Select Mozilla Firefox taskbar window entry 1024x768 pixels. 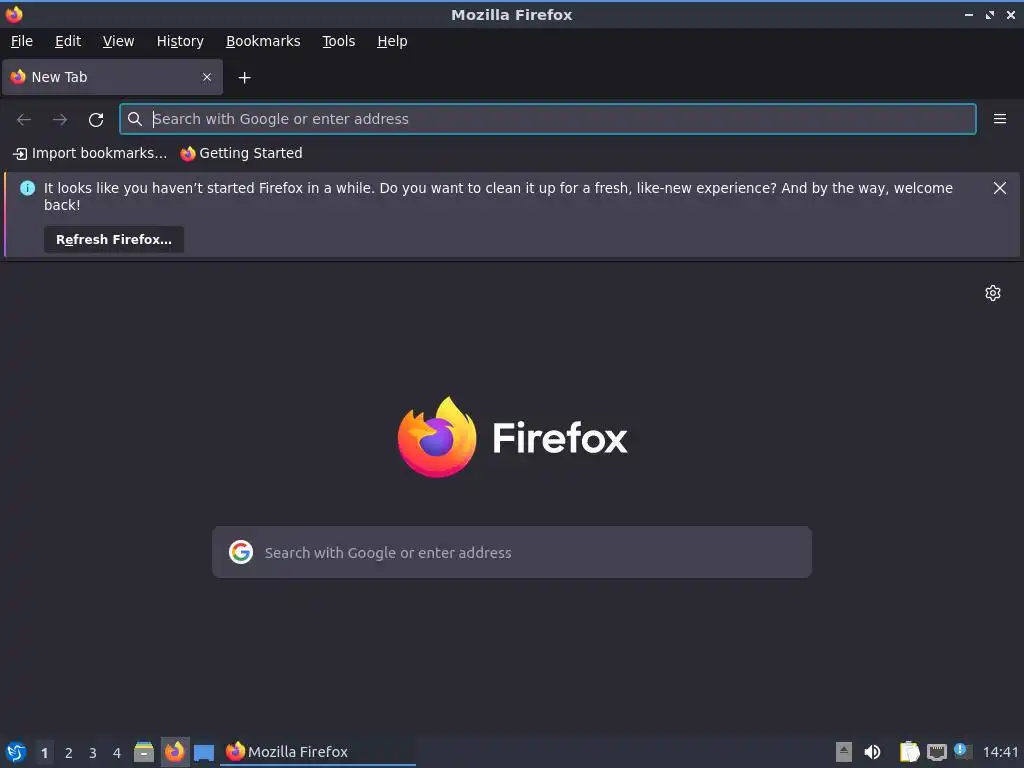(x=318, y=752)
